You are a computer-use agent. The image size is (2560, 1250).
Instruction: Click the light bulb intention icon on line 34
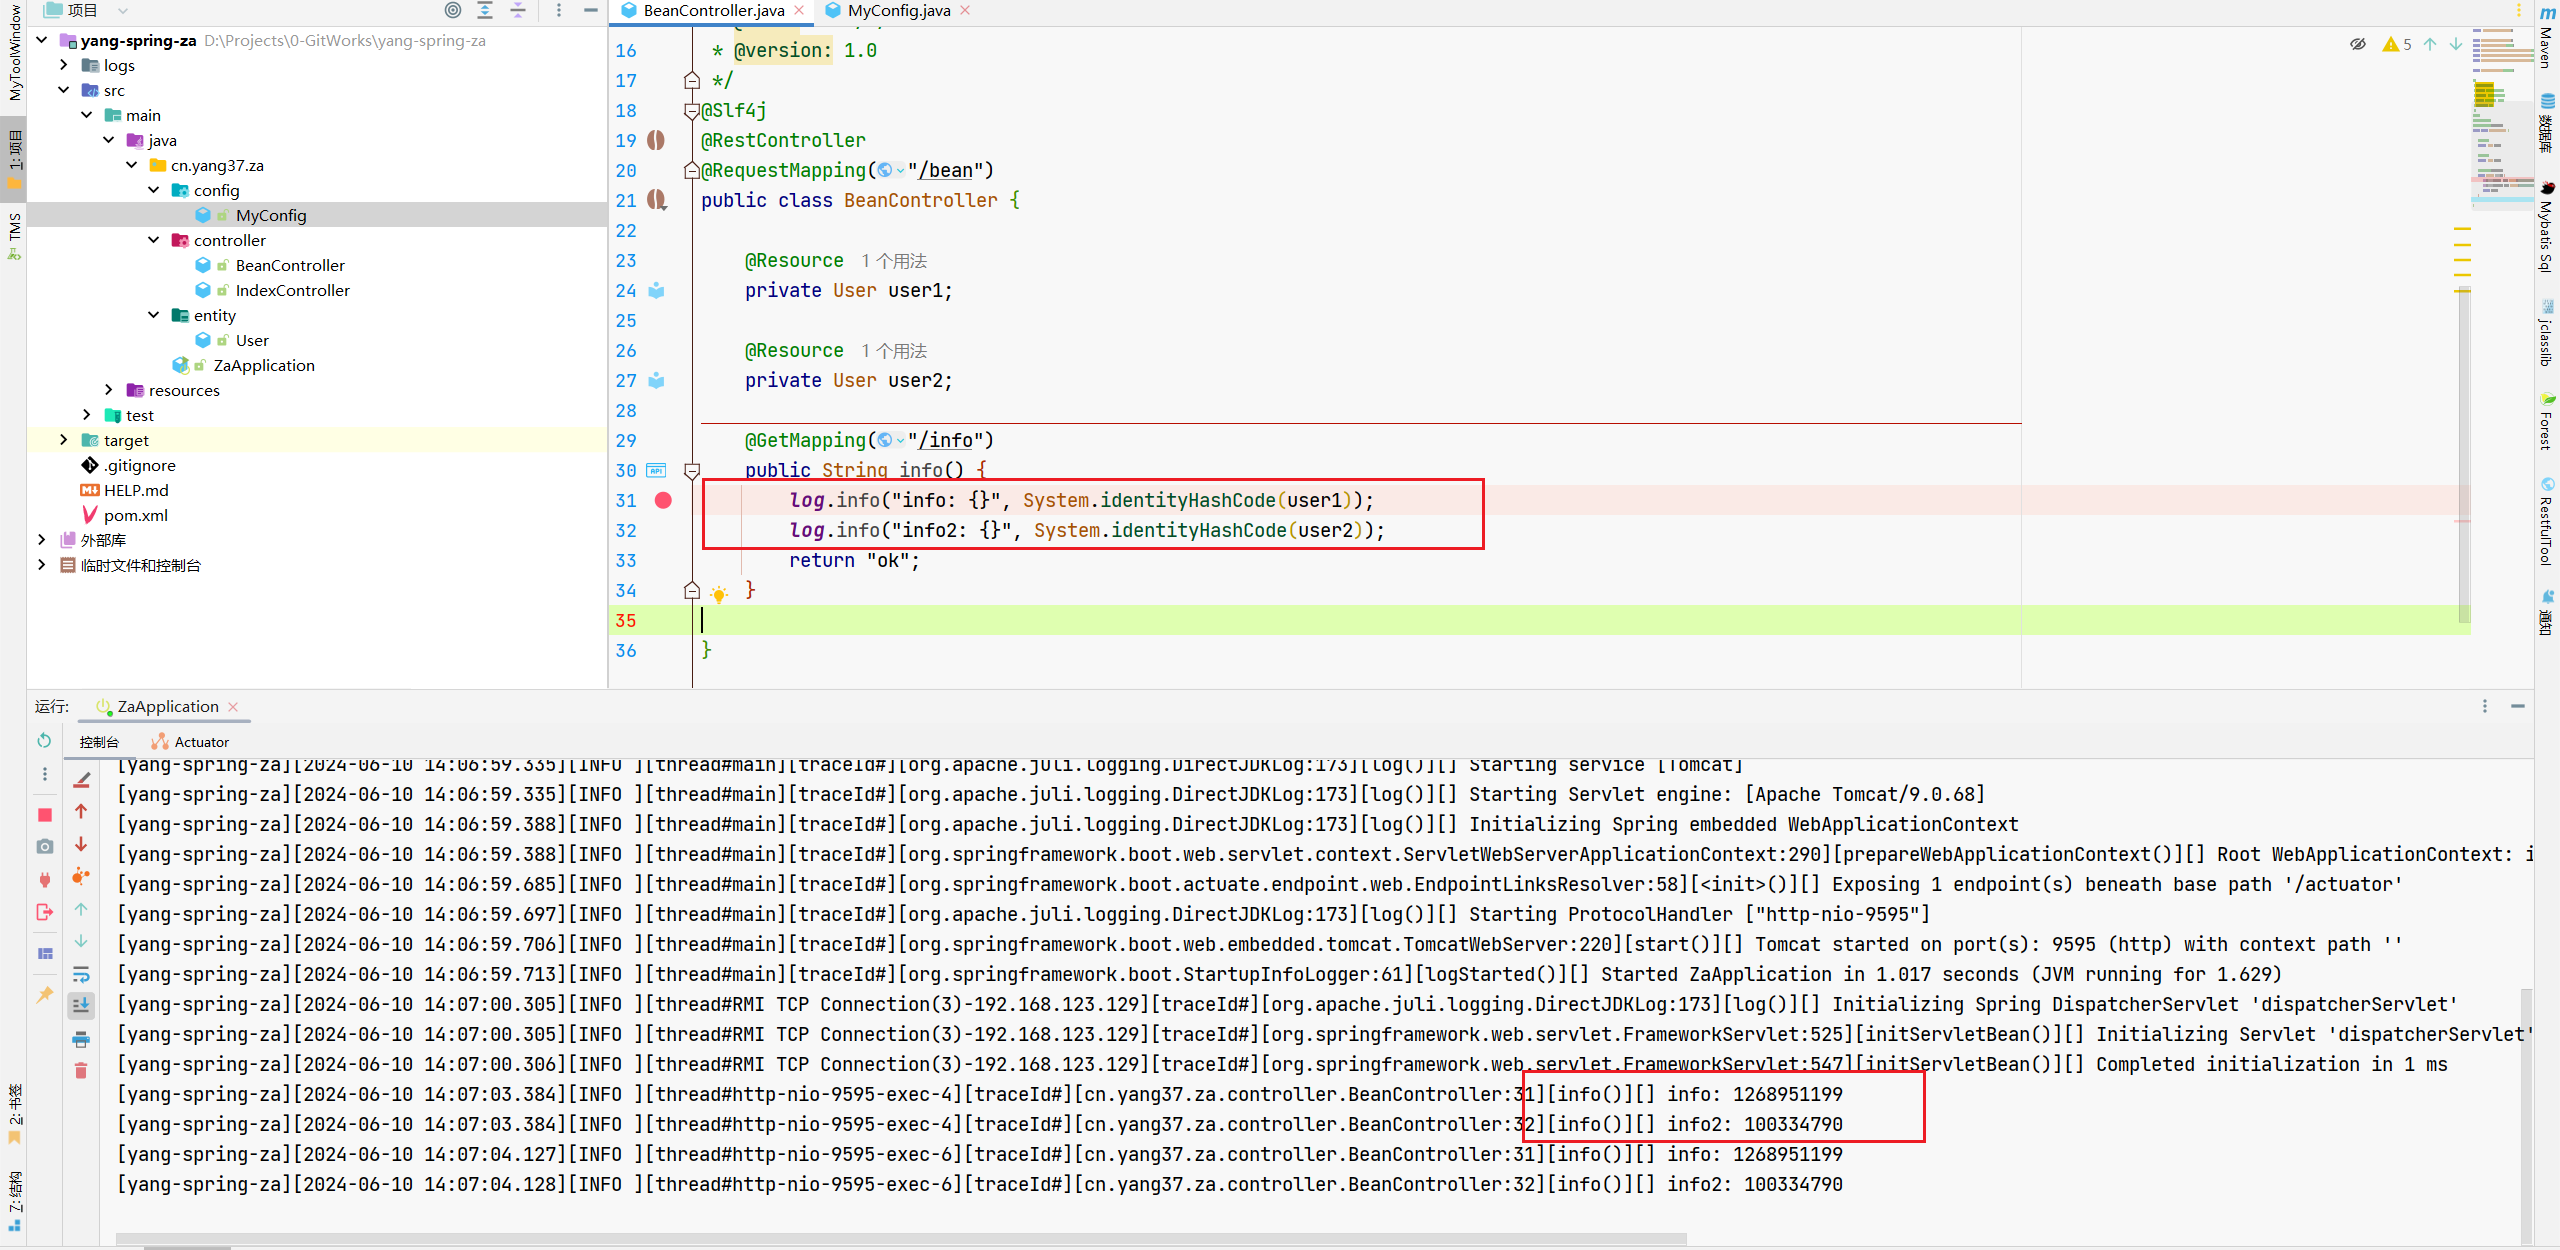(x=719, y=594)
